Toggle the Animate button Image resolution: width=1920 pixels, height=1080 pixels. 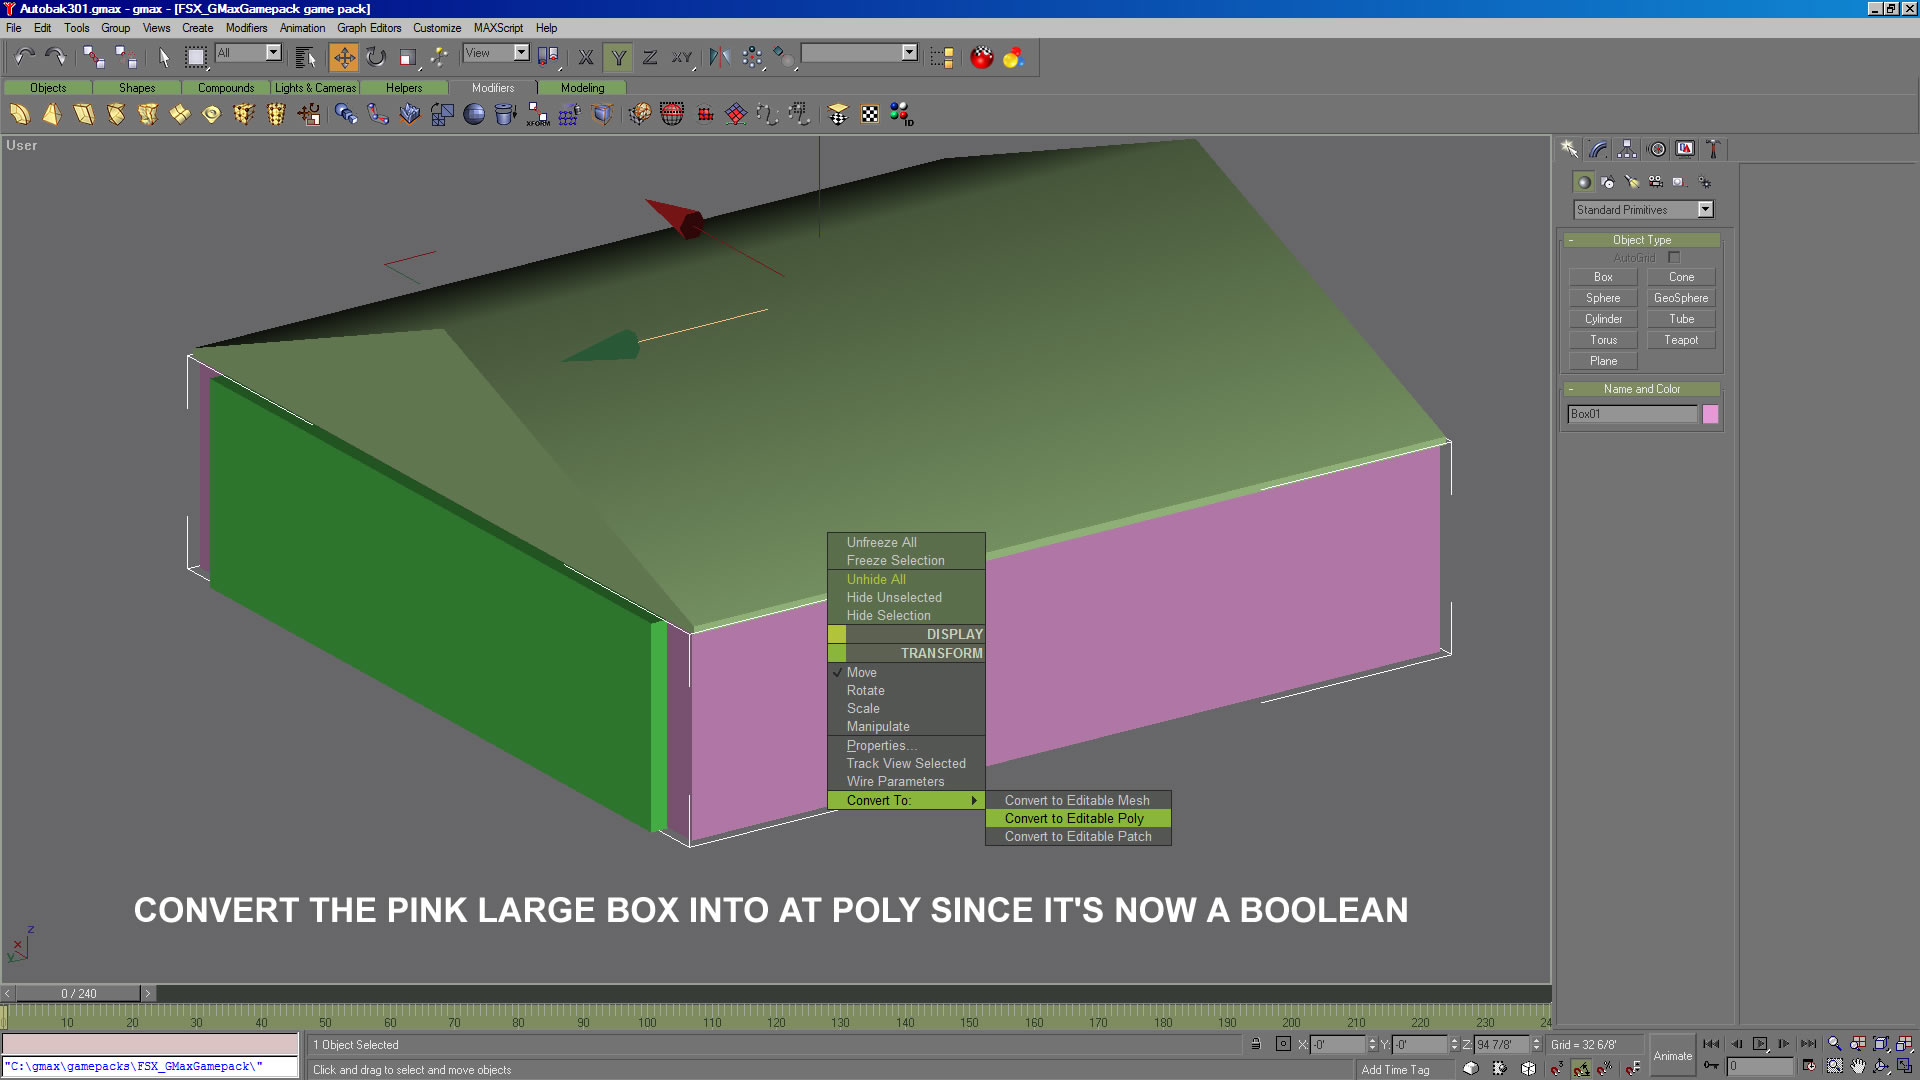click(1672, 1056)
